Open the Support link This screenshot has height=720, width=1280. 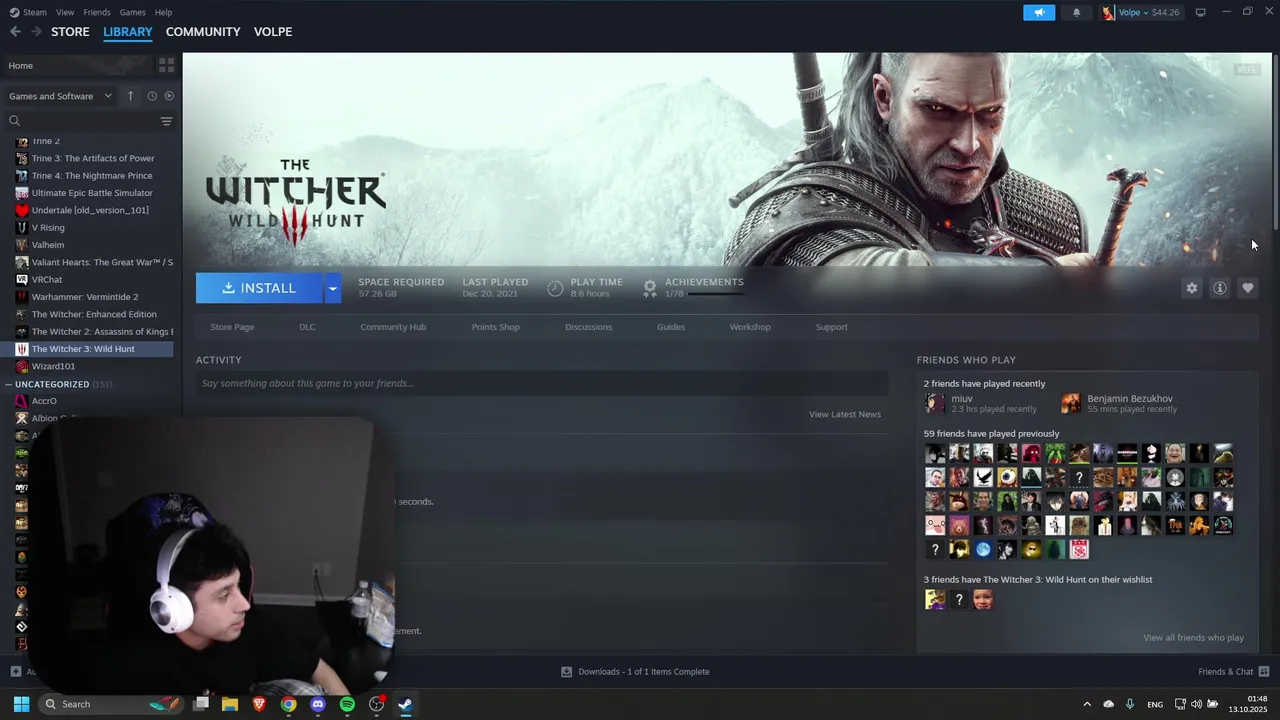831,327
